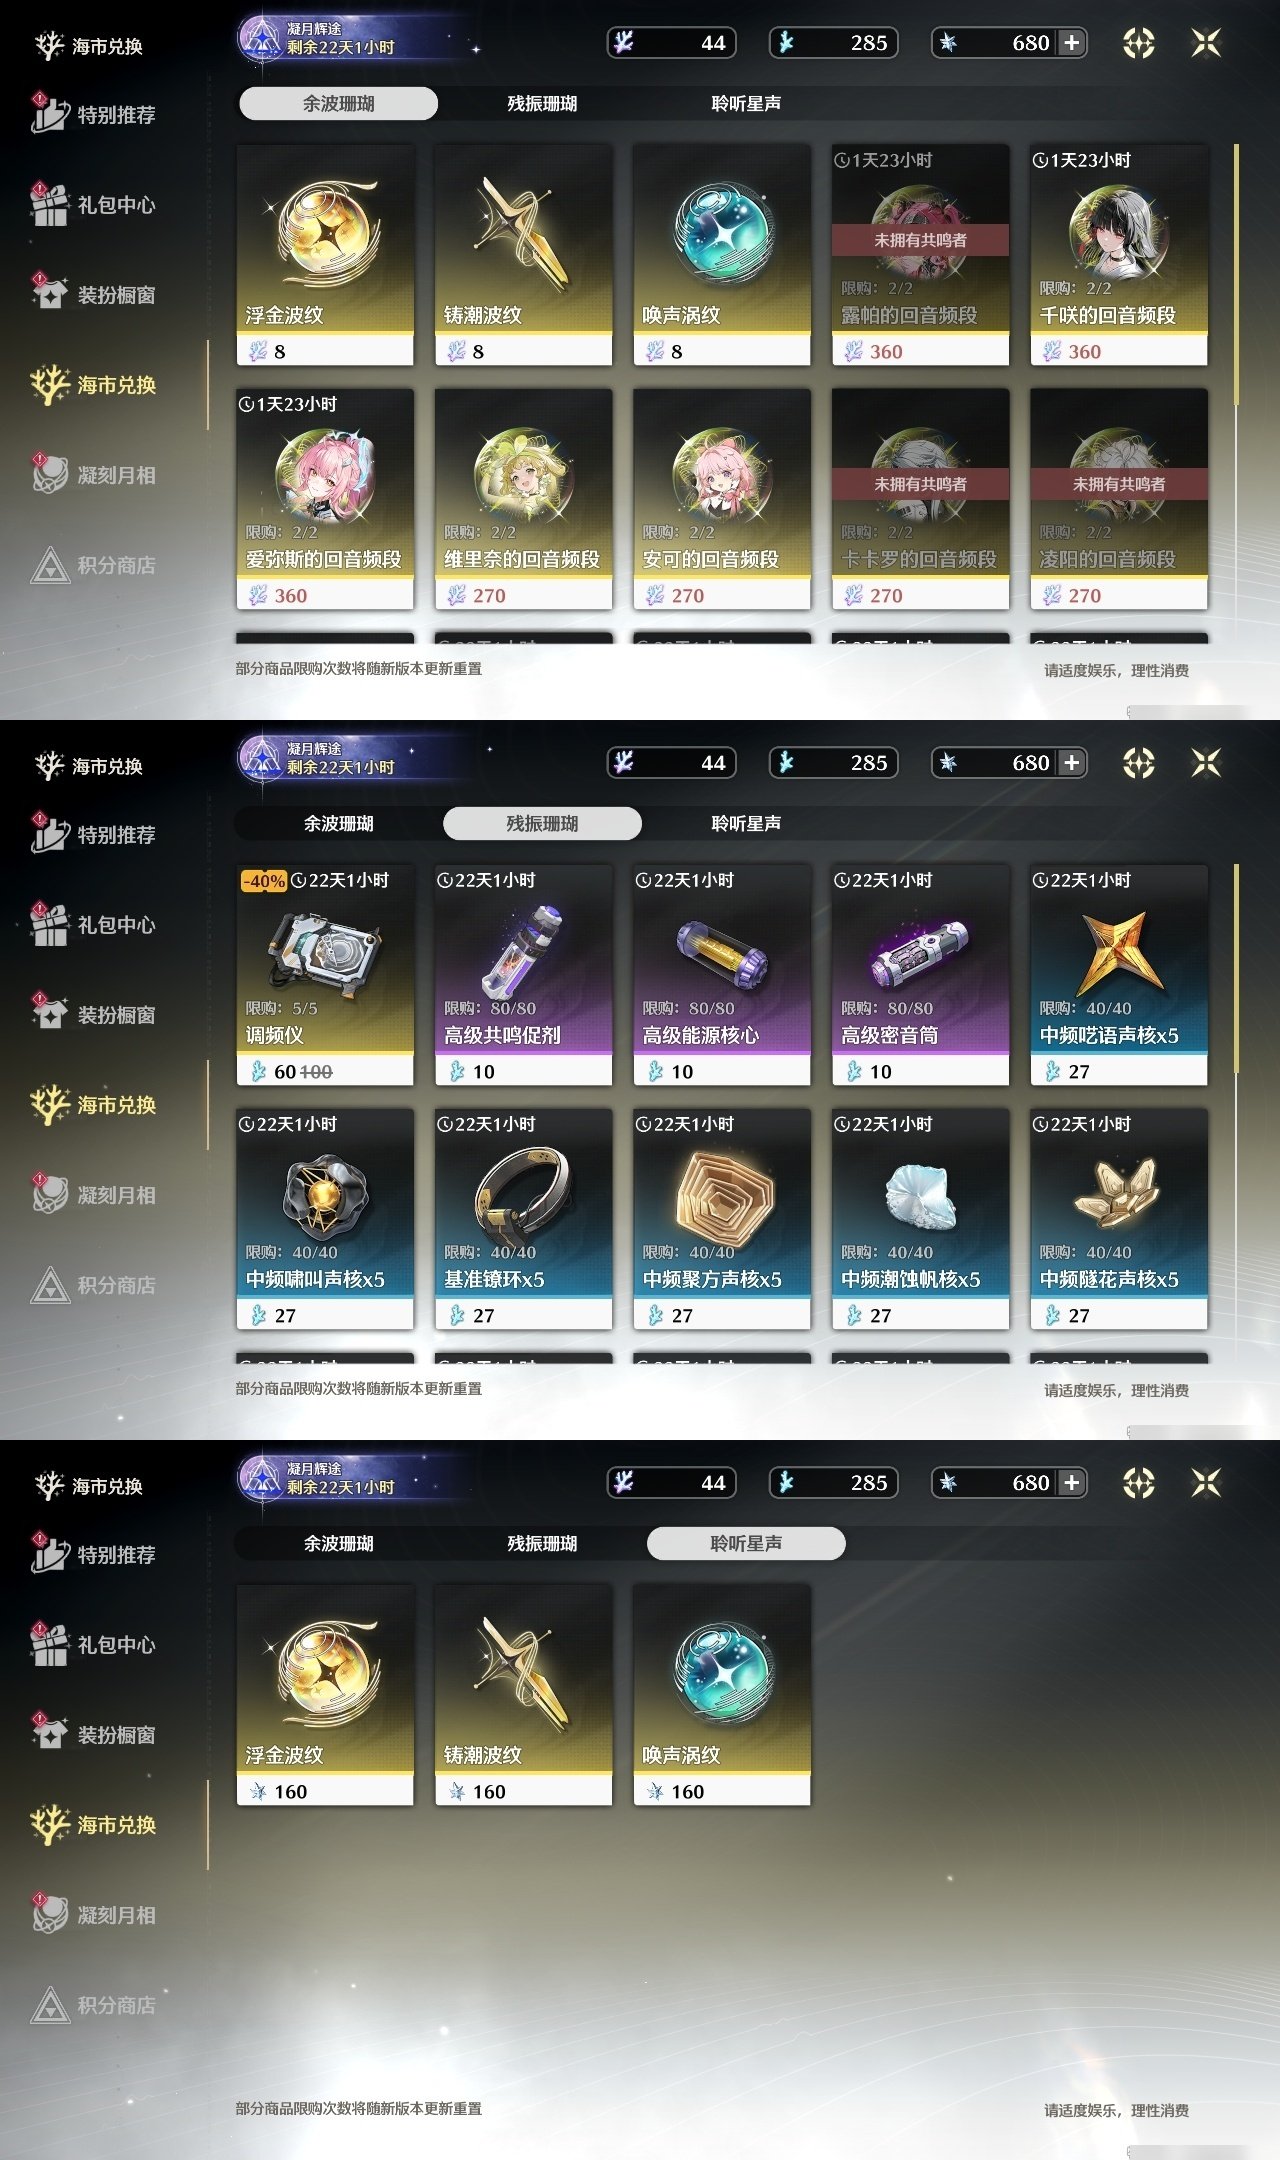Select the 调频仪 item with -40% discount
Image resolution: width=1280 pixels, height=2160 pixels.
click(x=325, y=975)
